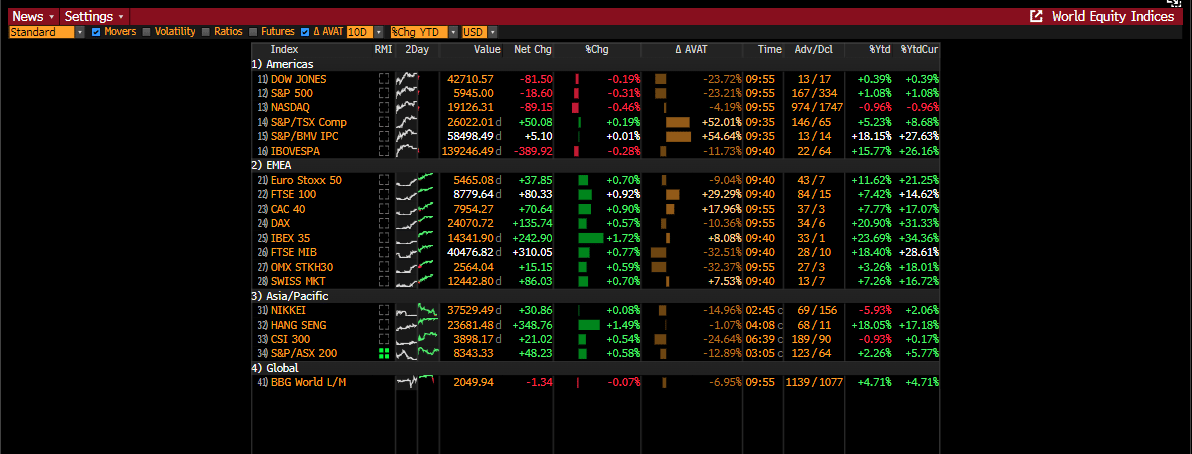Click the RMI icon for CSI 300

pyautogui.click(x=384, y=338)
